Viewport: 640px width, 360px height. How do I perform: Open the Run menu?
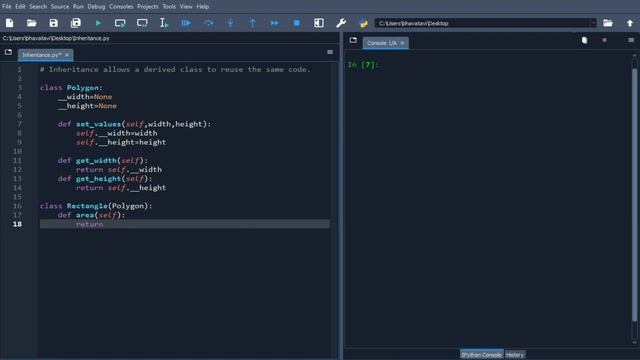pos(78,7)
